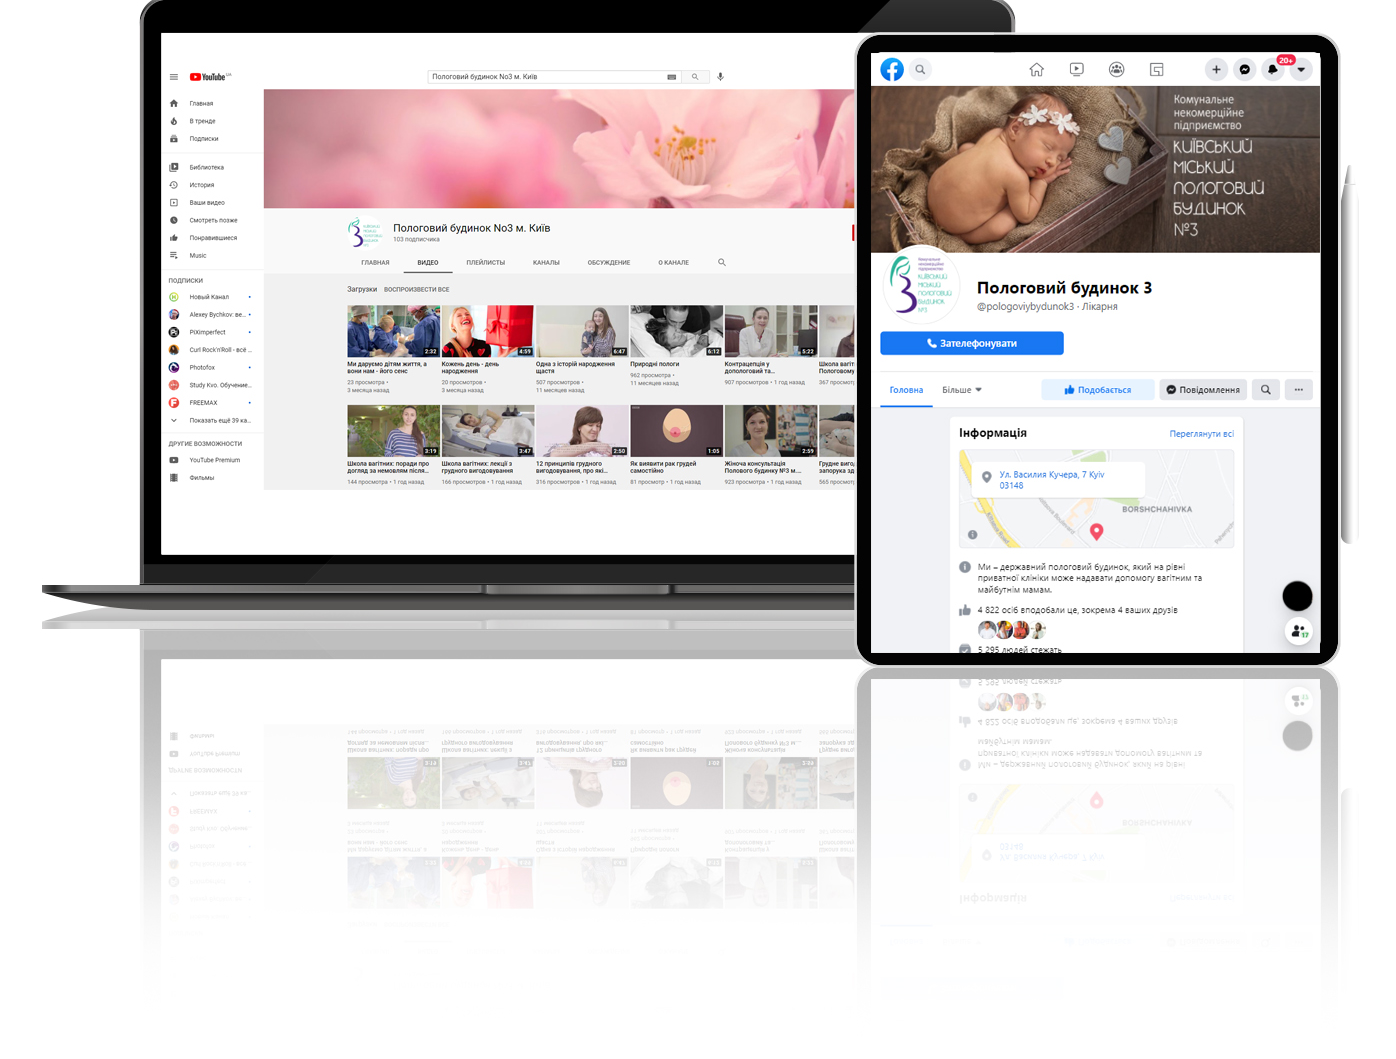This screenshot has height=1059, width=1396.
Task: Click ВОСПРОИЗВЕСТИ ВСЕ for uploads
Action: pyautogui.click(x=417, y=290)
